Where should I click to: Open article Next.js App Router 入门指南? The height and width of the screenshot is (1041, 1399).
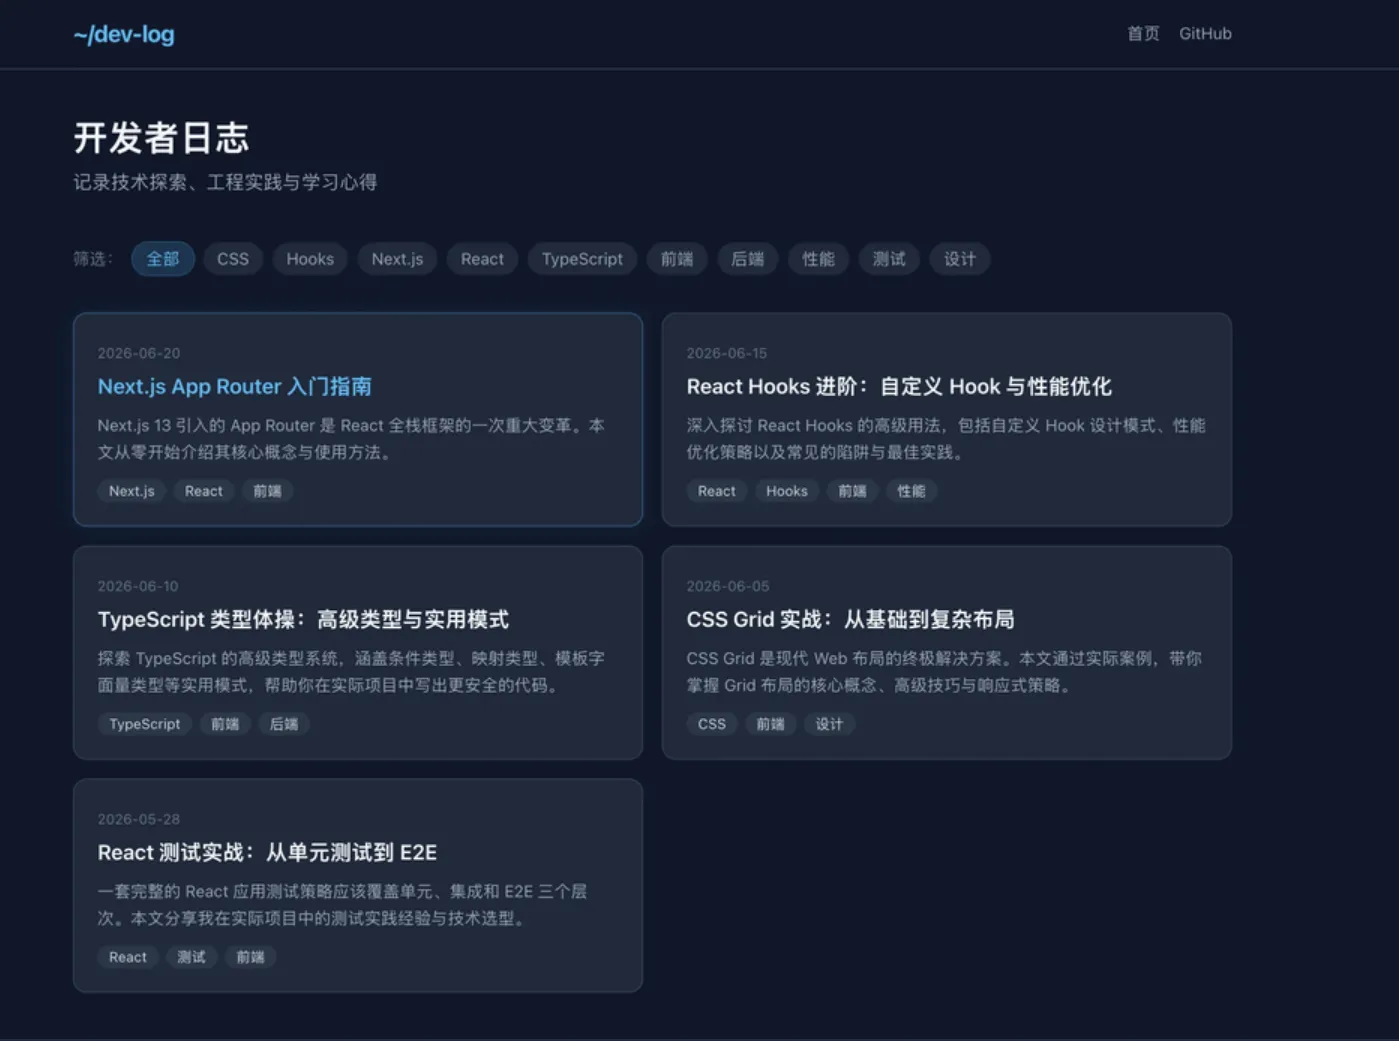pos(234,386)
